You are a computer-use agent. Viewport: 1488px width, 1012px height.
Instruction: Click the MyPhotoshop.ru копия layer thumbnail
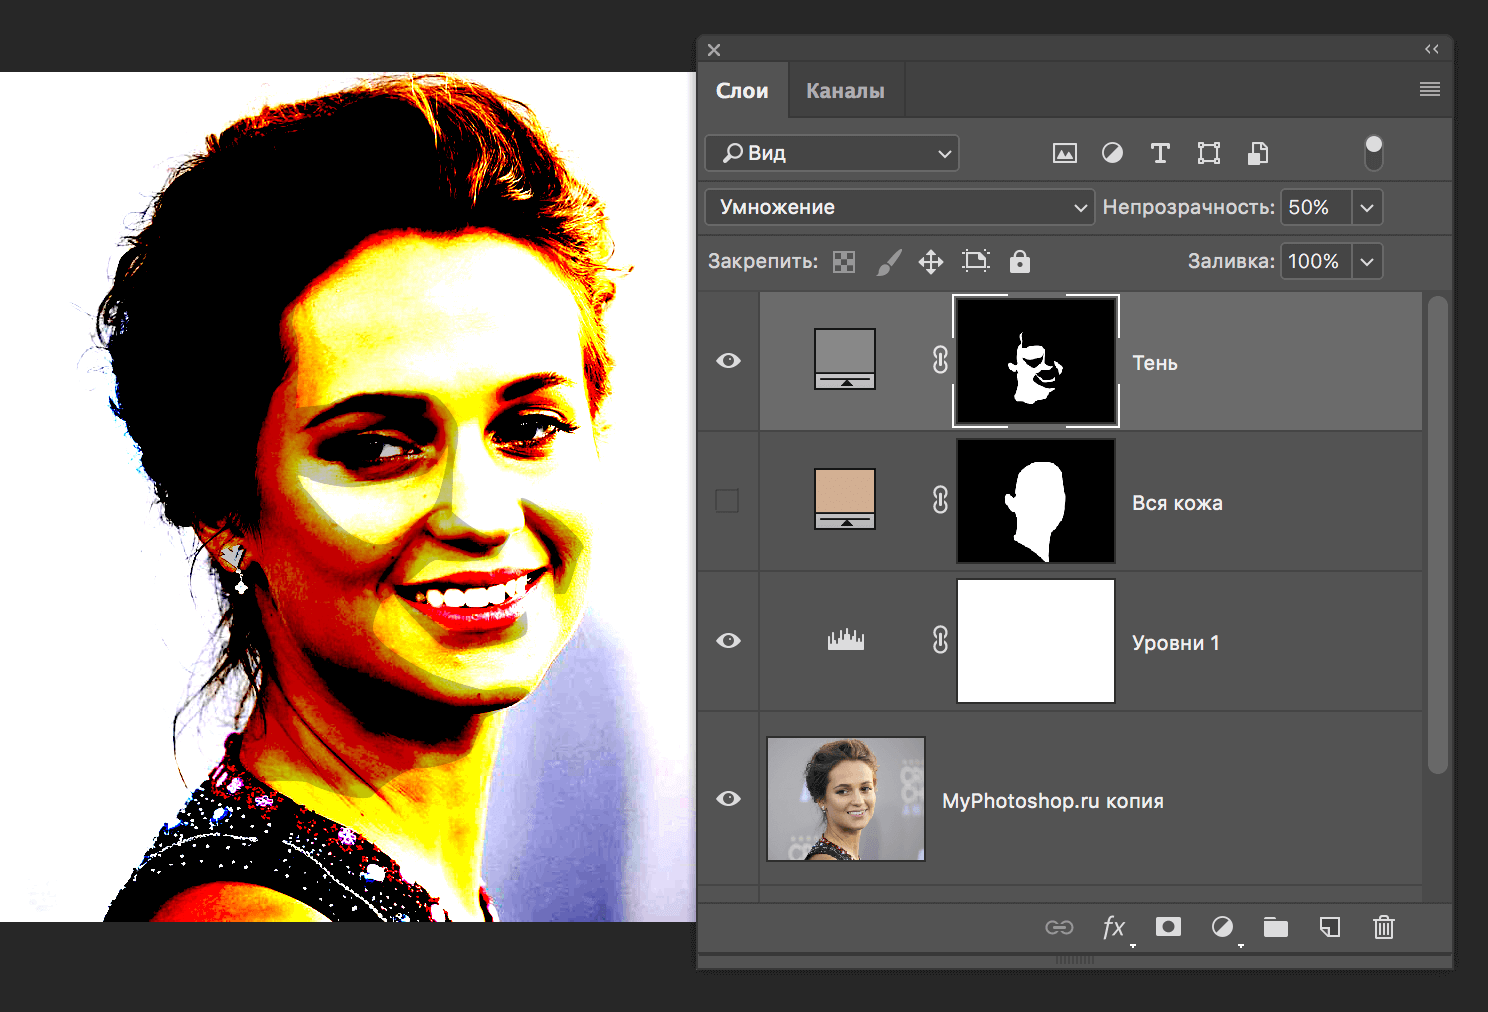pos(846,798)
